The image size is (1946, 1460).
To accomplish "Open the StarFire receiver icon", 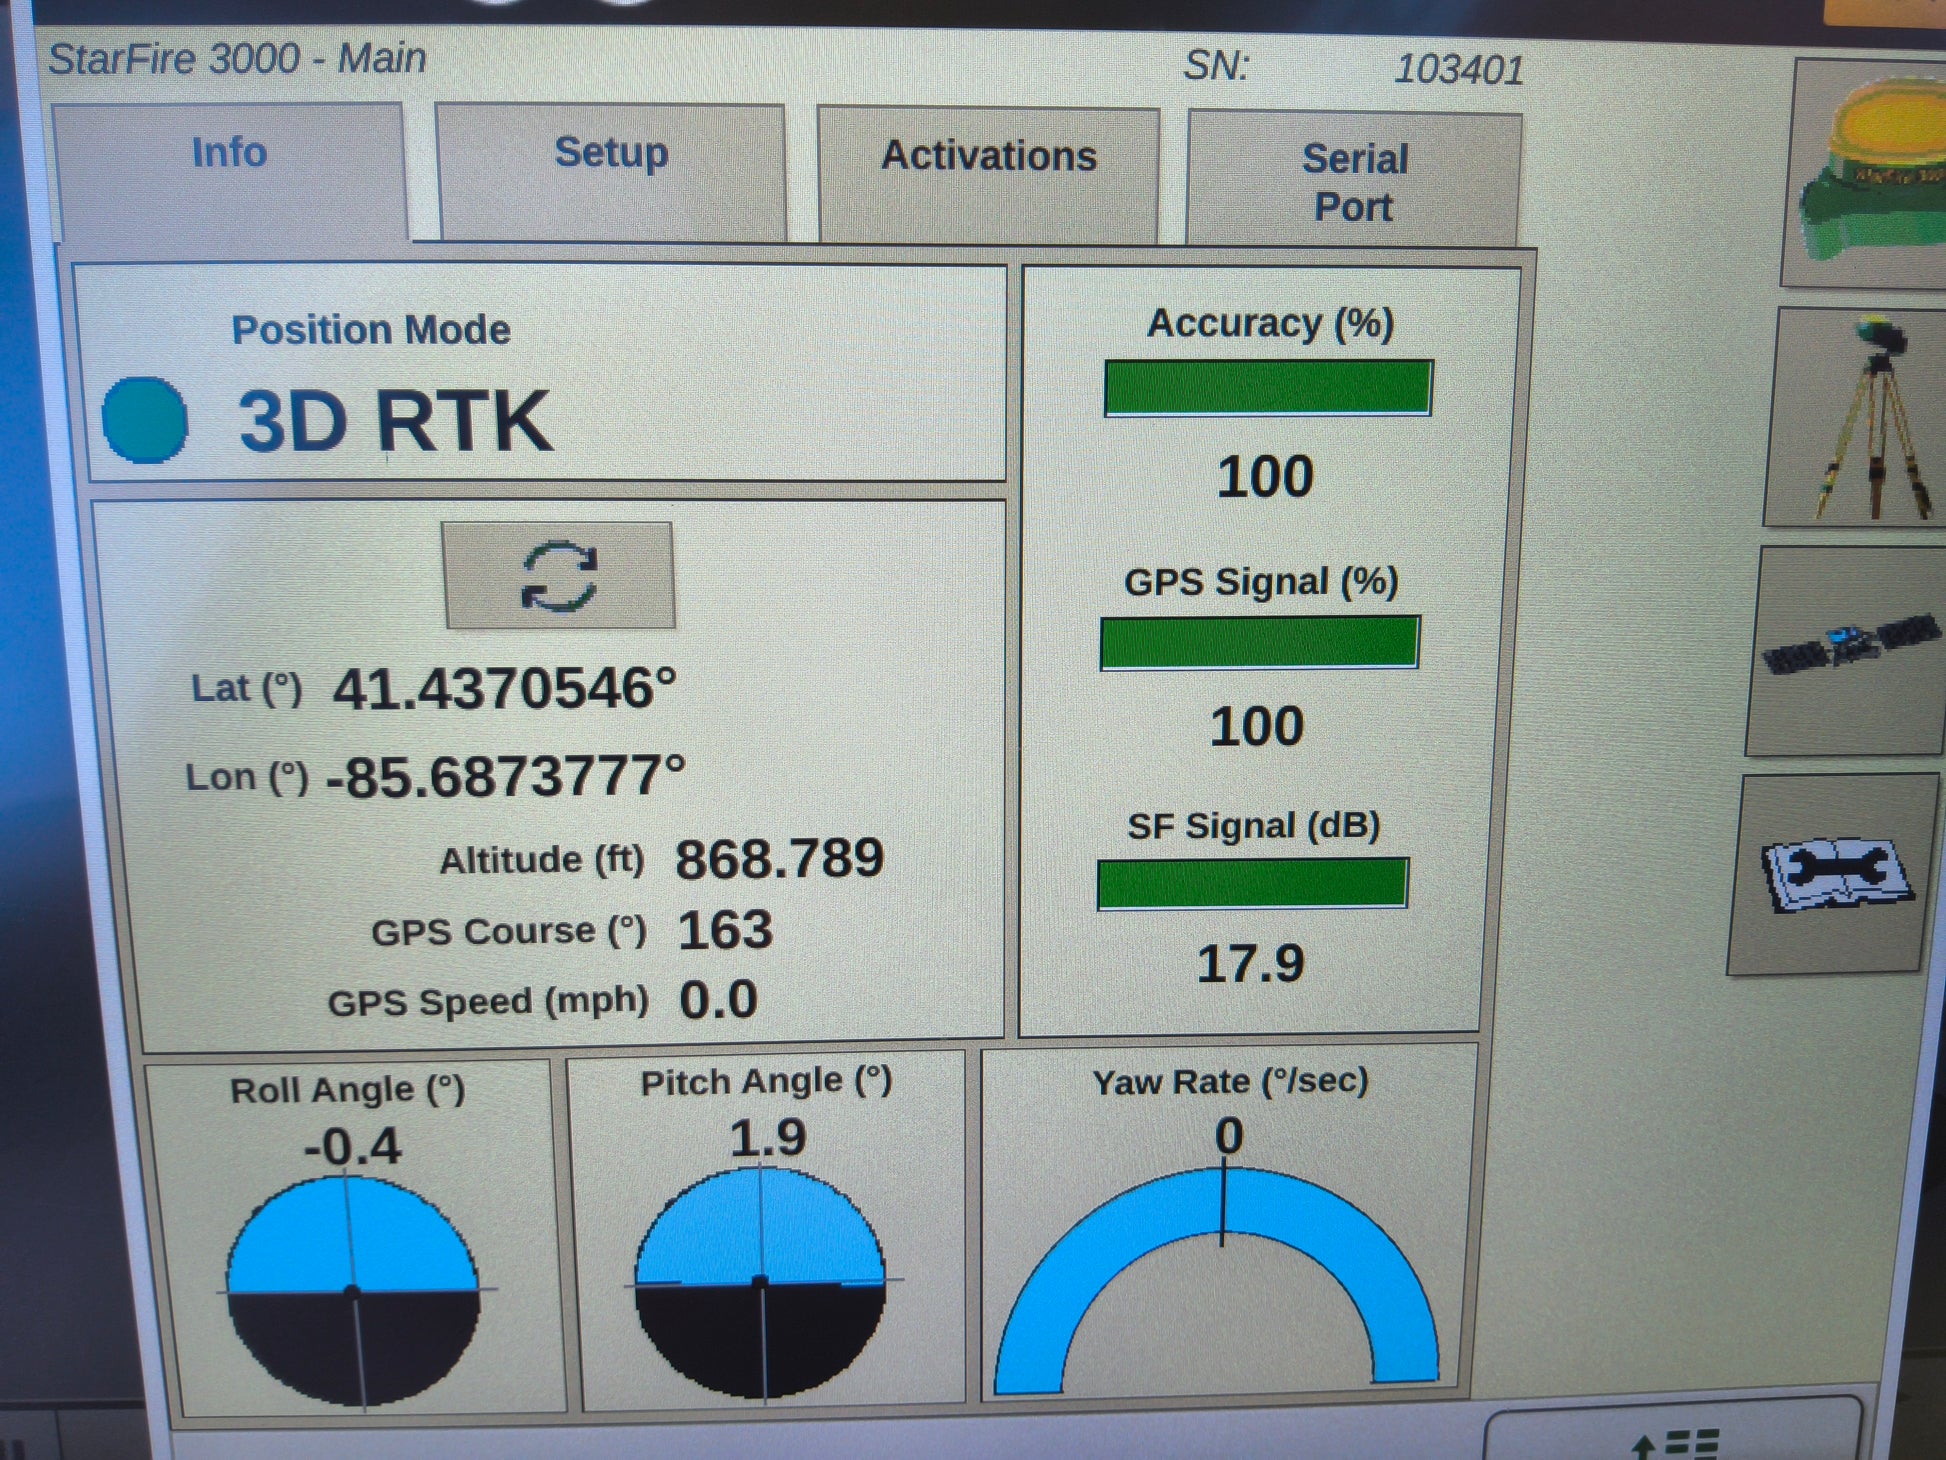I will [x=1868, y=170].
